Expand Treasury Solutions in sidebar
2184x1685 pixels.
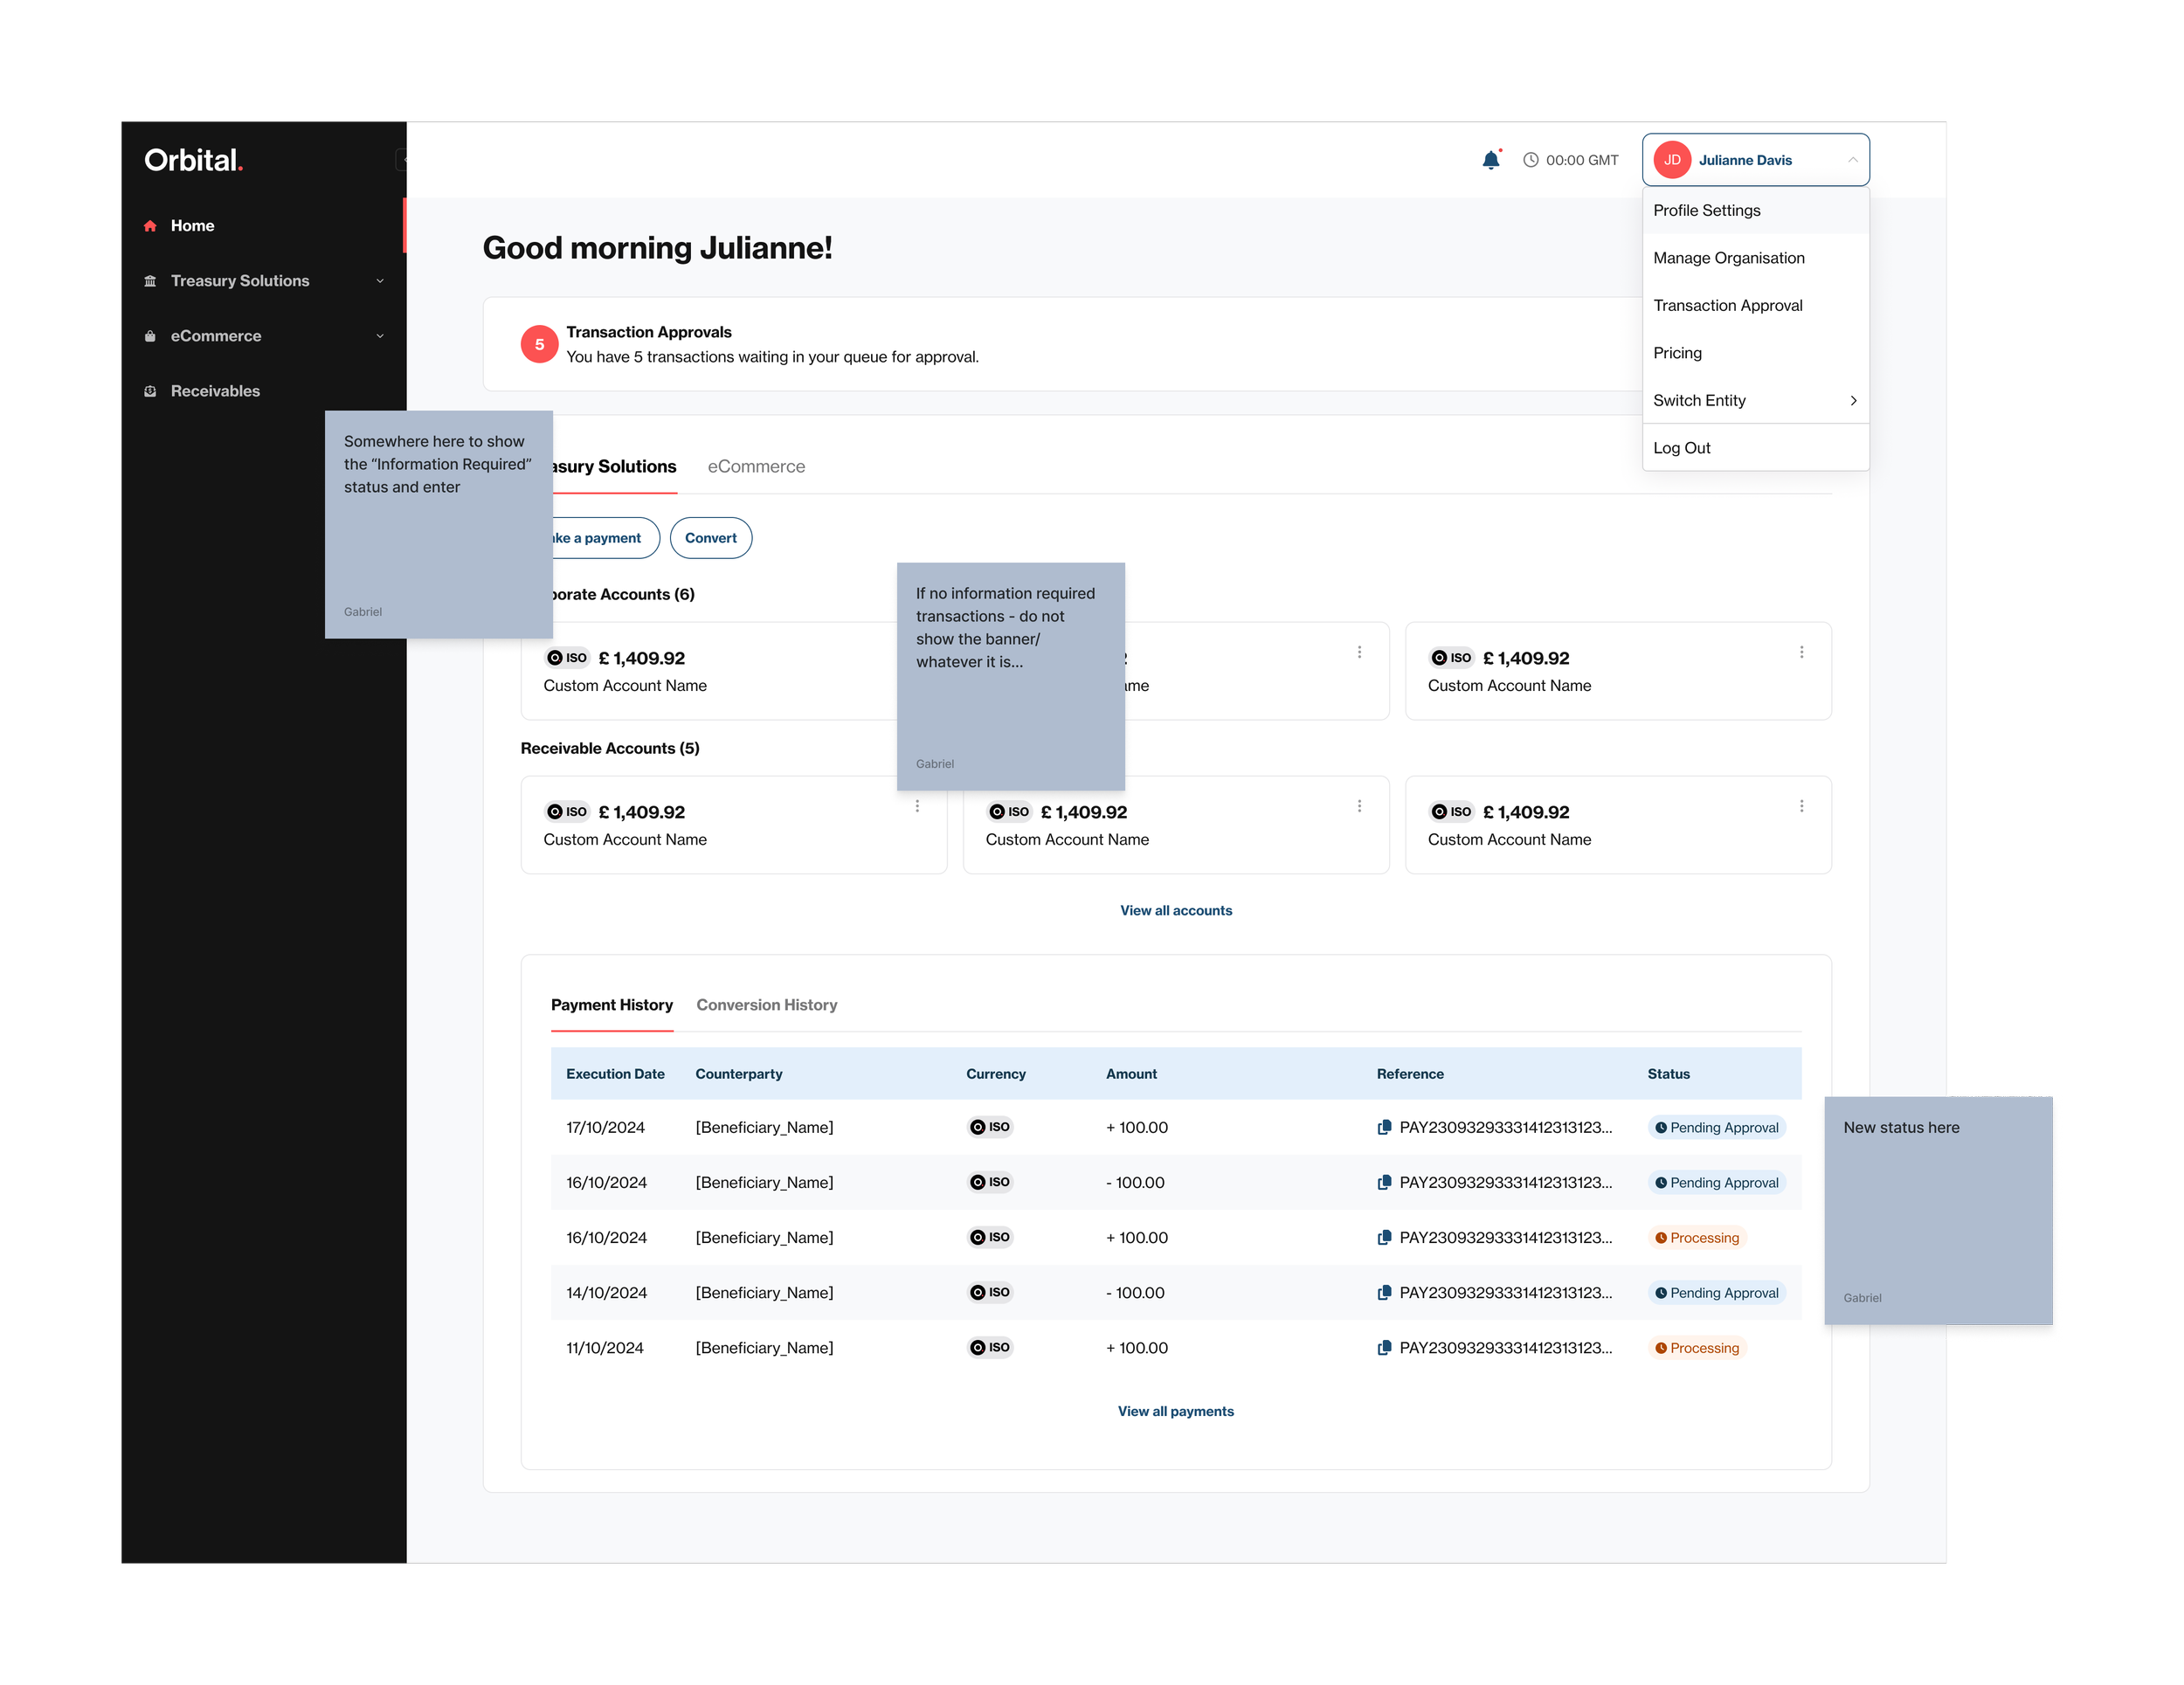pos(379,281)
